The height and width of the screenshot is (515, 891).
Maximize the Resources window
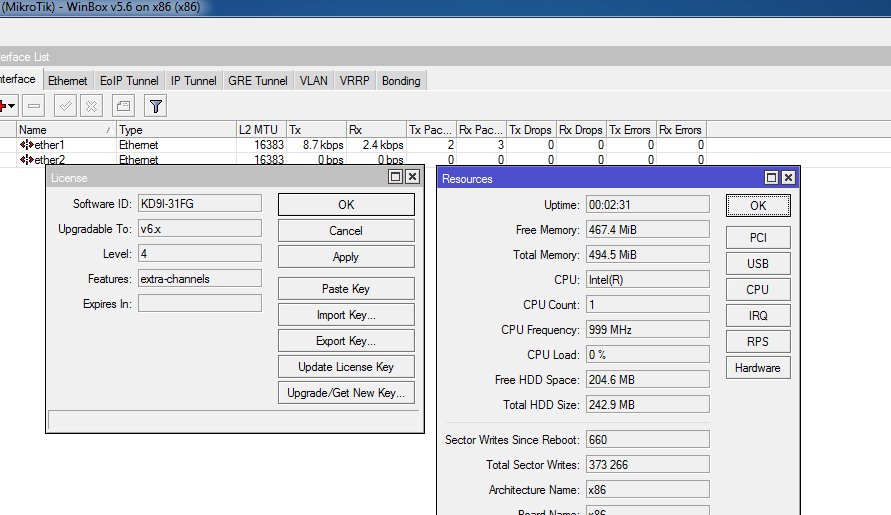[771, 178]
